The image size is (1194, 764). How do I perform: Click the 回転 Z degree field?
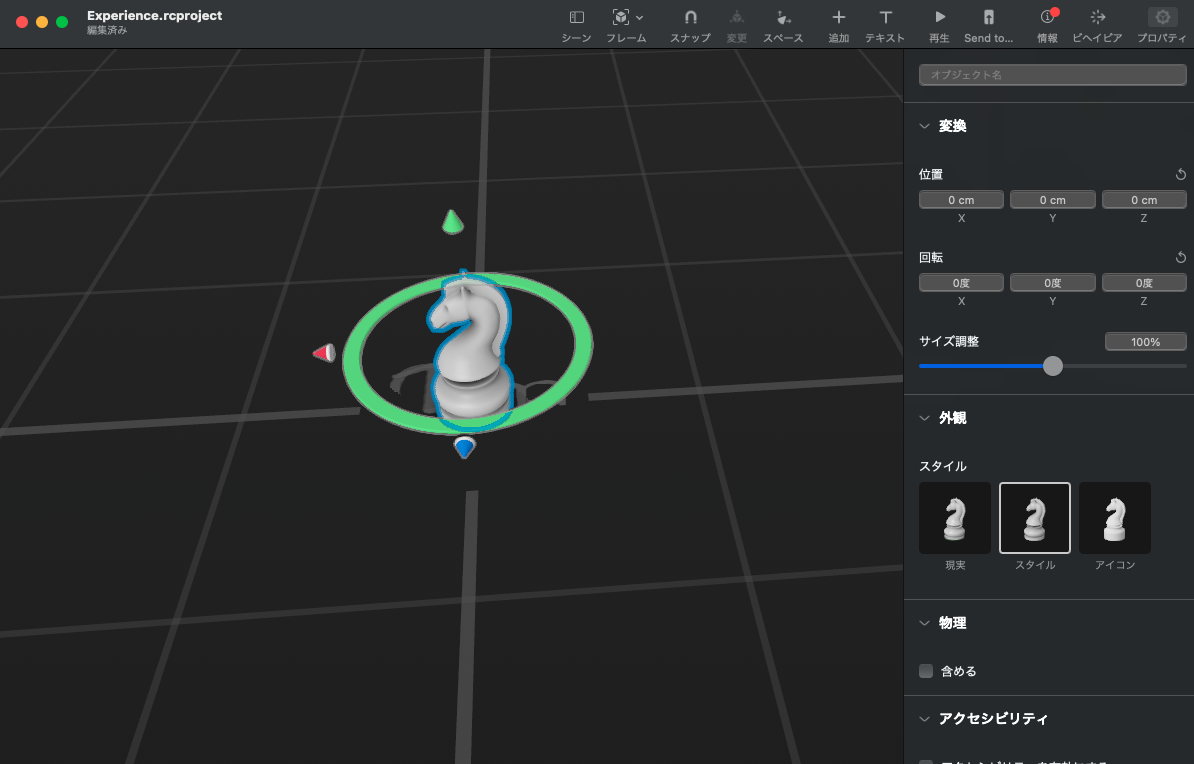(x=1144, y=283)
